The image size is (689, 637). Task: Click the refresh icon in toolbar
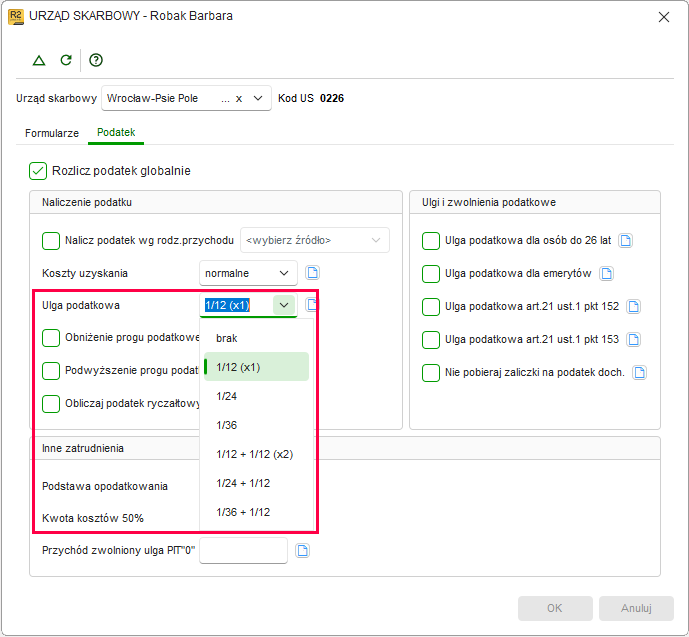pyautogui.click(x=66, y=60)
